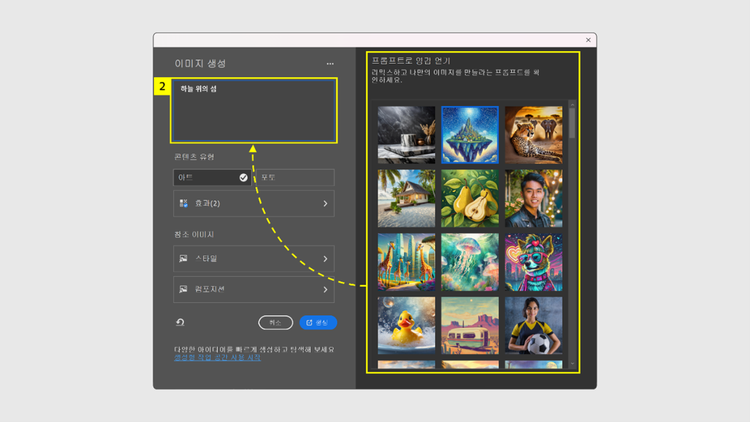Select the giraffes in city thumbnail
The height and width of the screenshot is (422, 750).
pos(407,262)
